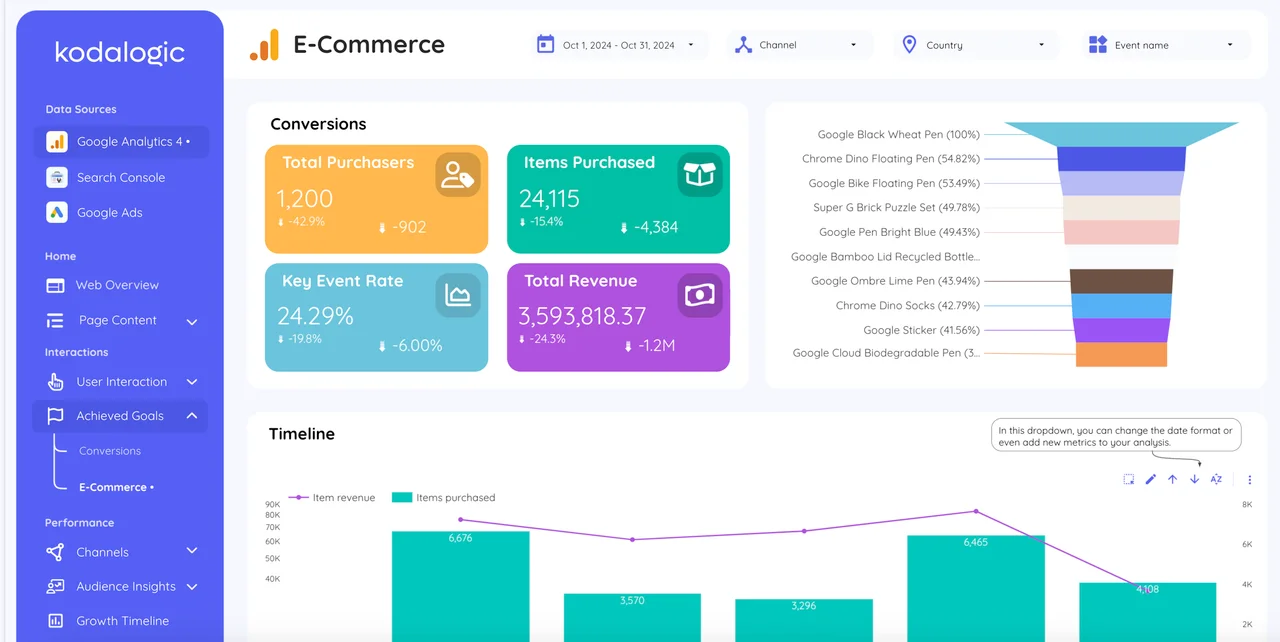Expand the Page Content chevron
Screen dimensions: 1280x642
pyautogui.click(x=192, y=322)
